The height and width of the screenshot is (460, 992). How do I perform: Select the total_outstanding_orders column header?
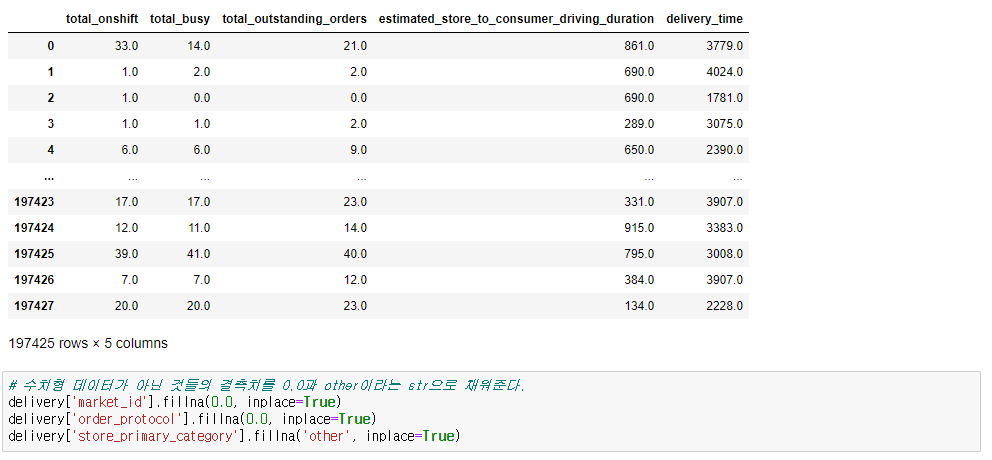294,19
